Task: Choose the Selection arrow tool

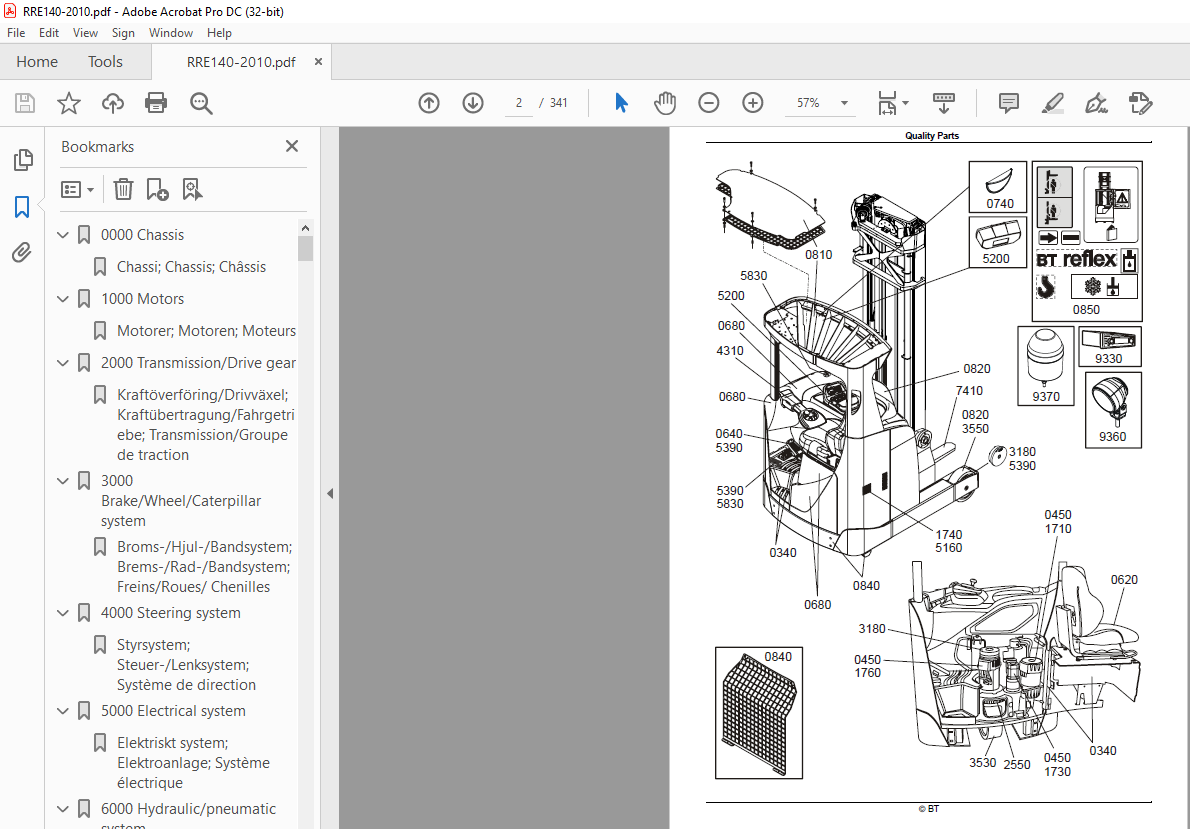Action: (x=621, y=102)
